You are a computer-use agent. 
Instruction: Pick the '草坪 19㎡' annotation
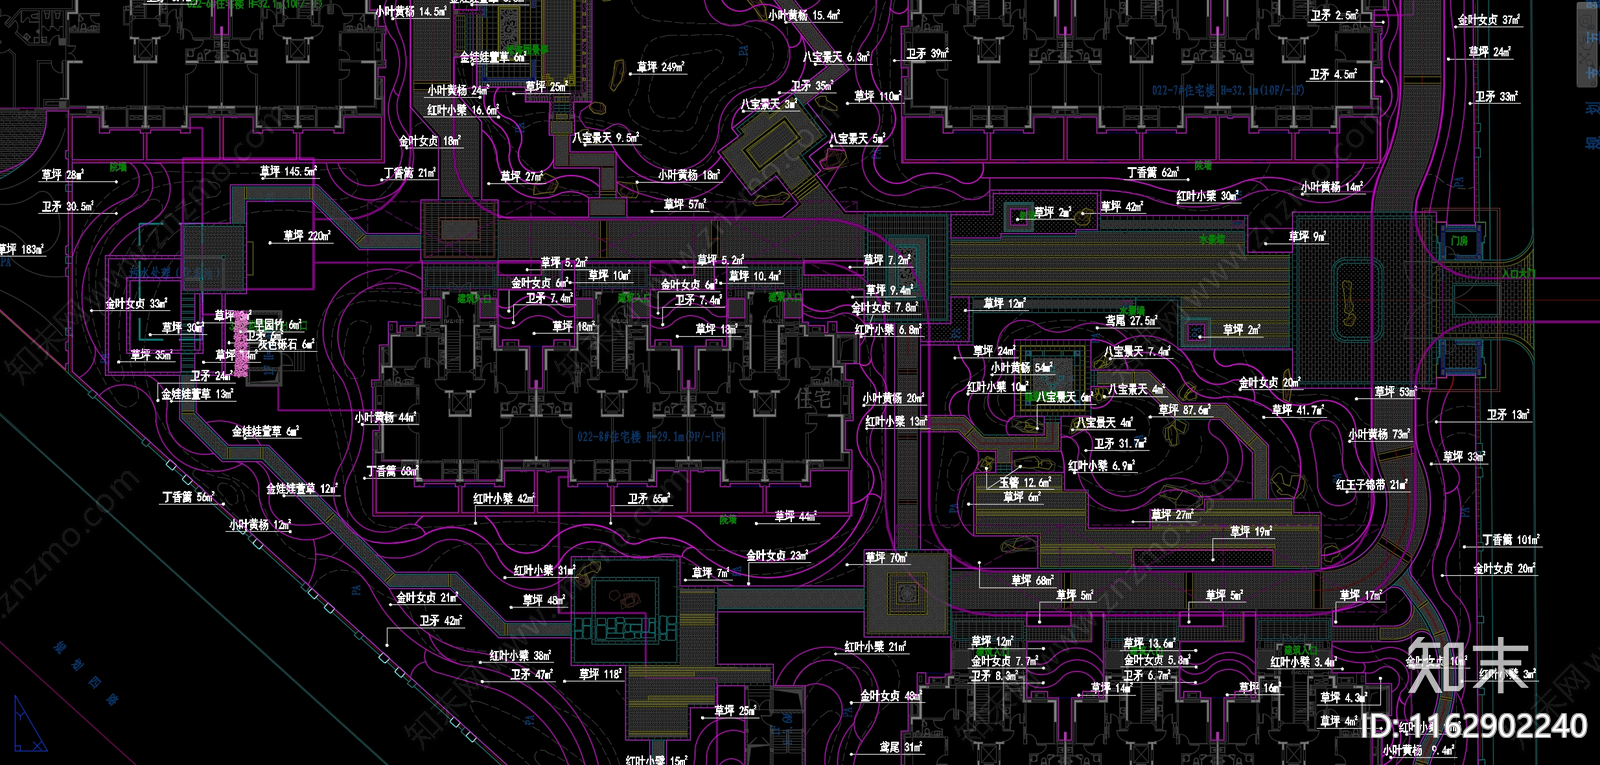tap(1252, 532)
